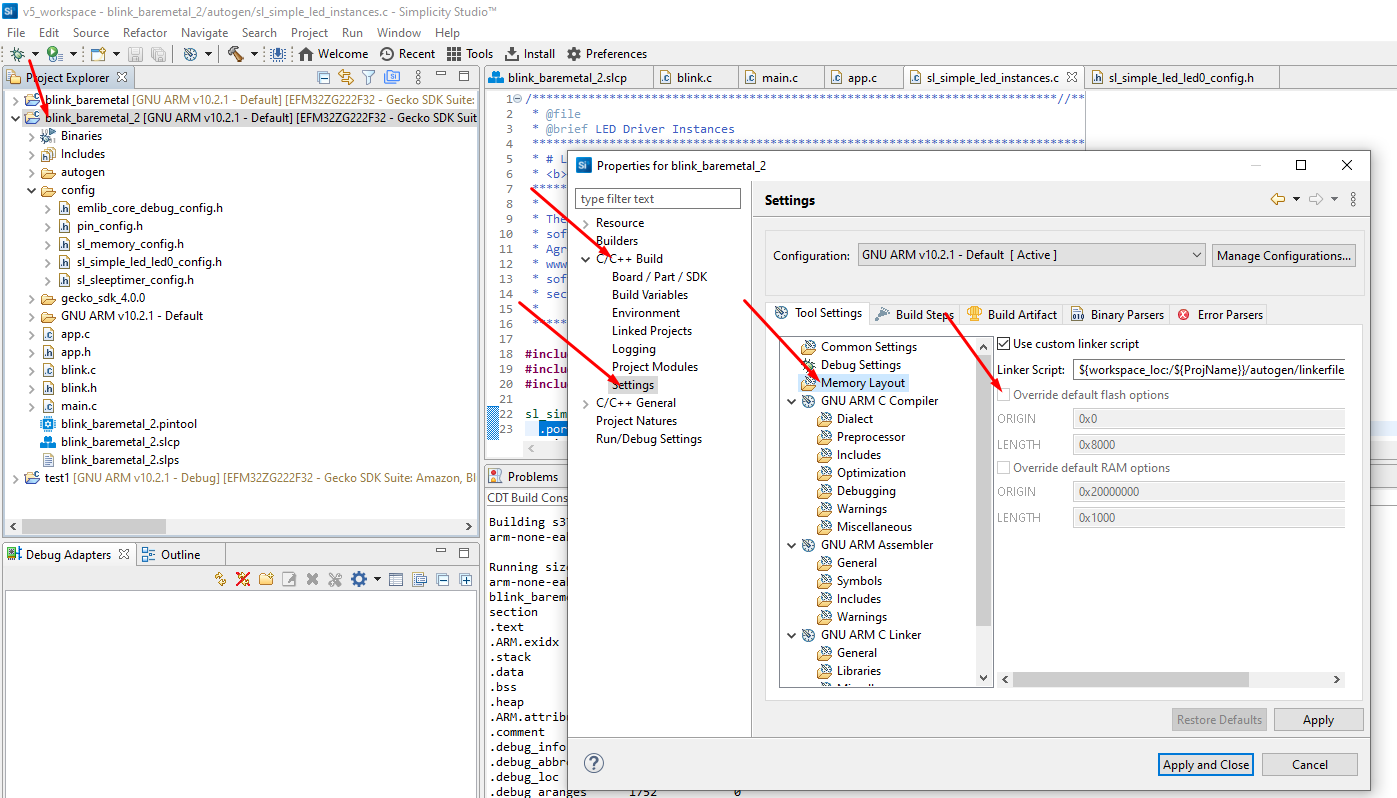This screenshot has width=1397, height=798.
Task: Save all open editor files
Action: (159, 54)
